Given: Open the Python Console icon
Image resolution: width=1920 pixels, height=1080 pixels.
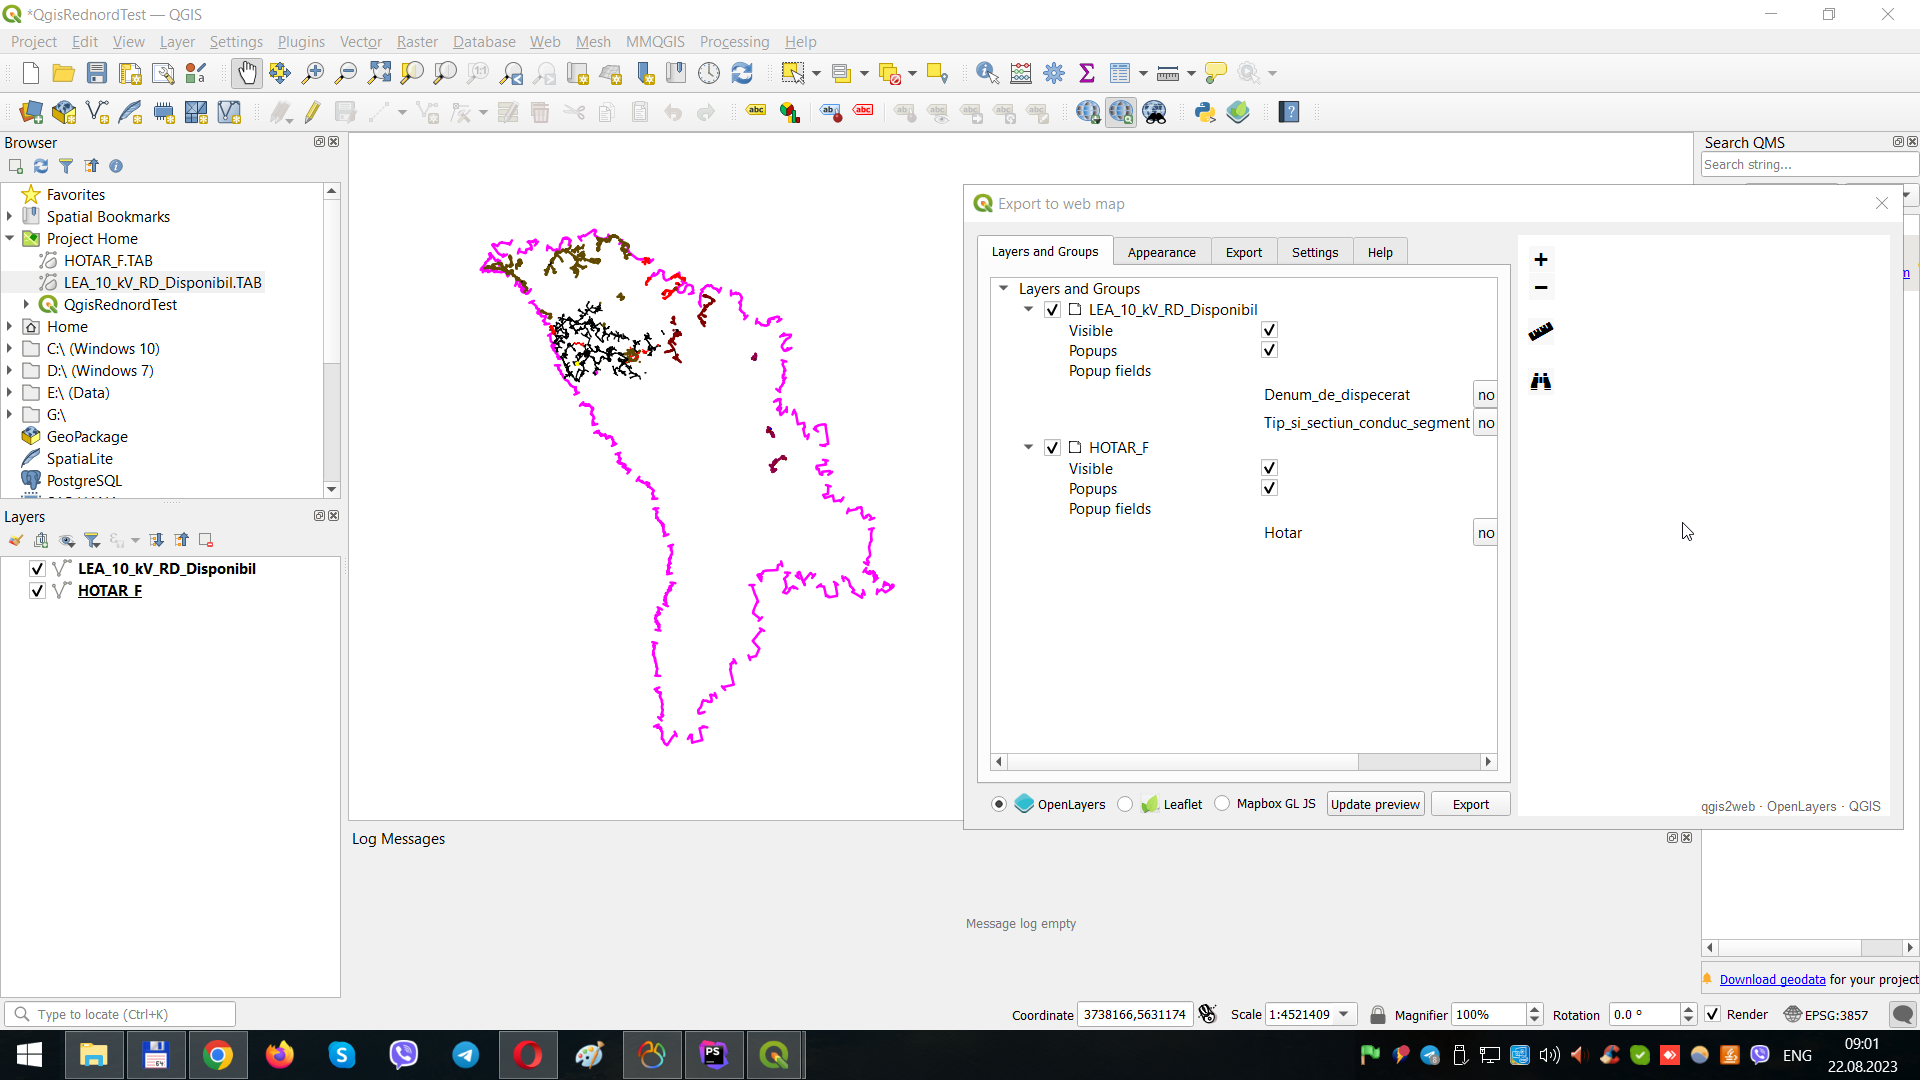Looking at the screenshot, I should tap(1205, 112).
